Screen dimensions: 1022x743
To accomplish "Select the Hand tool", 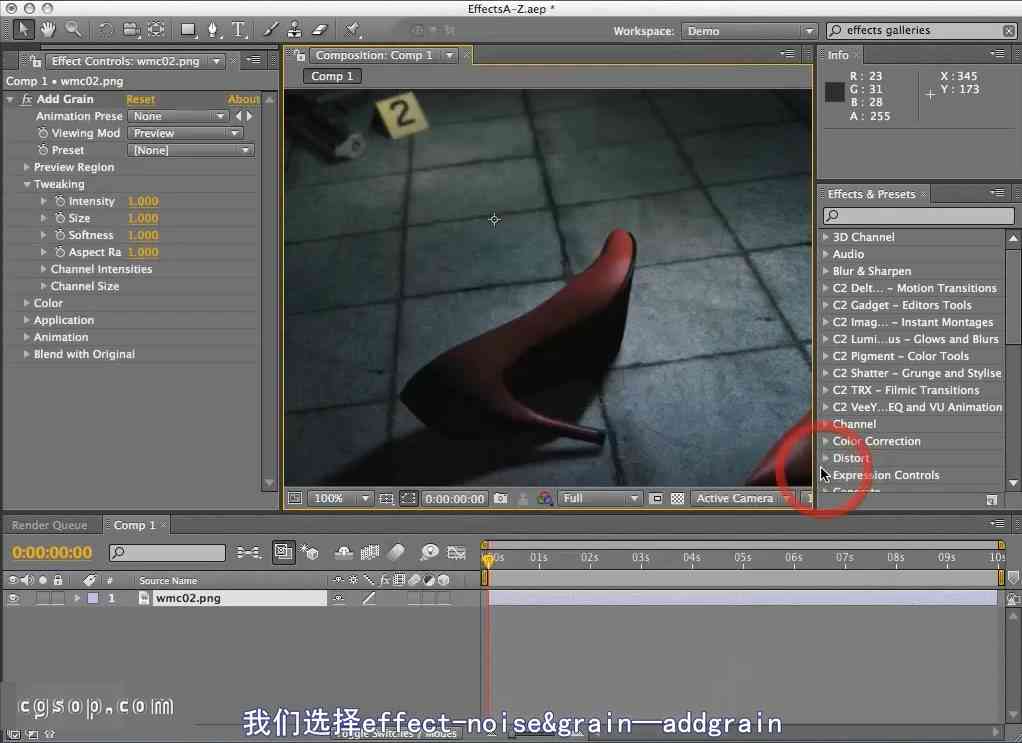I will 48,30.
